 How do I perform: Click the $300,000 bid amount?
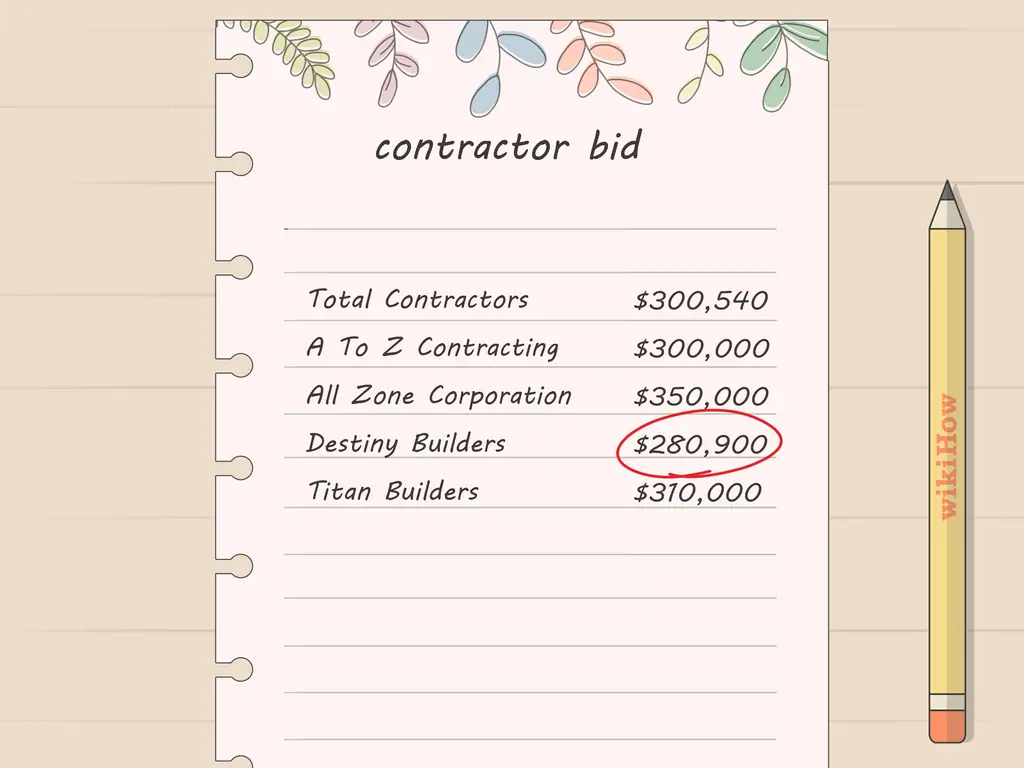(701, 348)
